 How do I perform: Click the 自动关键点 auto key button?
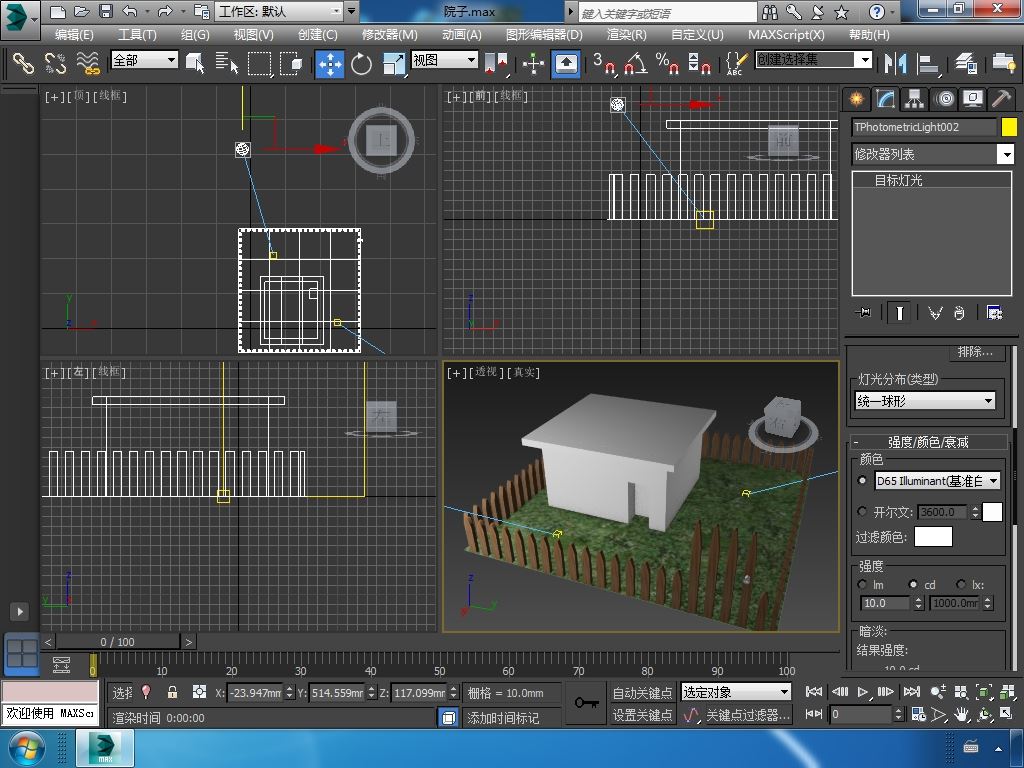coord(642,692)
